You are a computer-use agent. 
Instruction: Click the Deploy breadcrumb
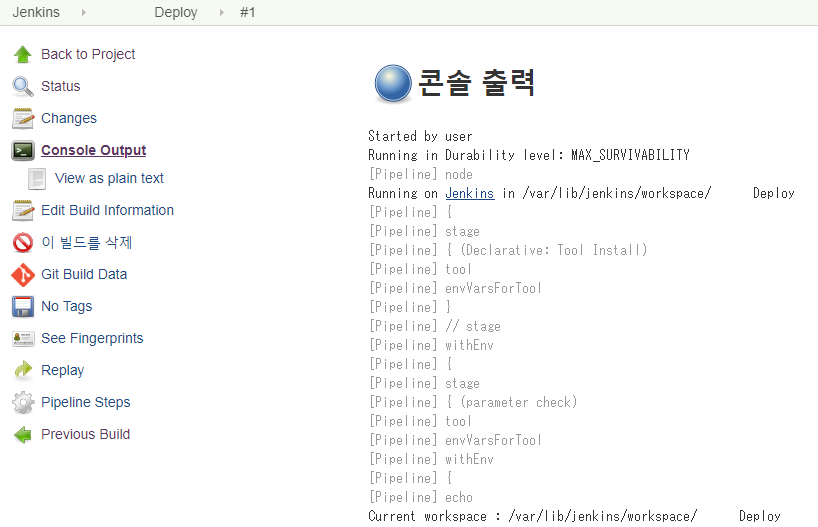pos(176,12)
